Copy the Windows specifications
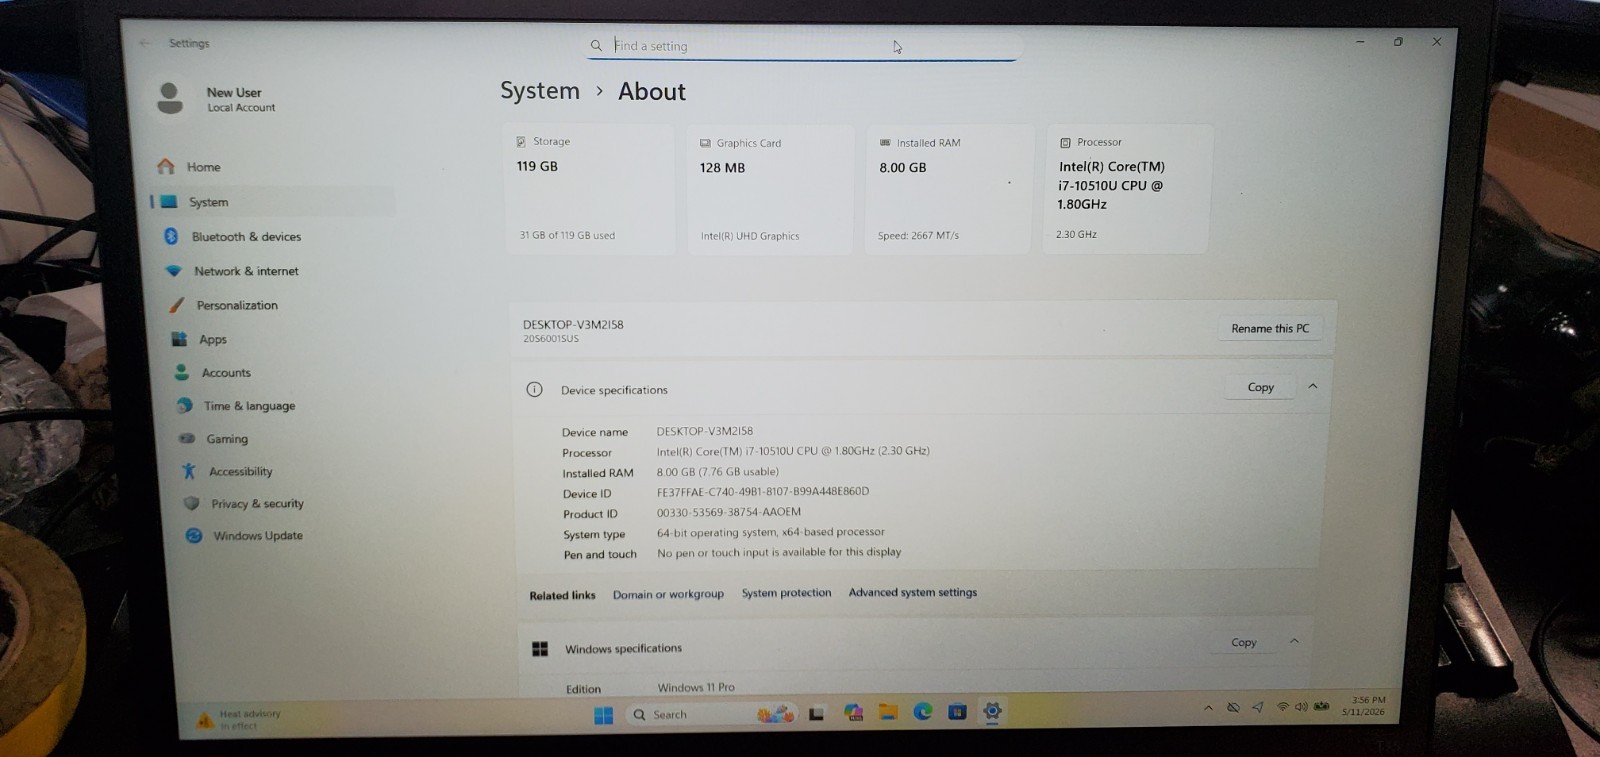The height and width of the screenshot is (757, 1600). (1243, 642)
